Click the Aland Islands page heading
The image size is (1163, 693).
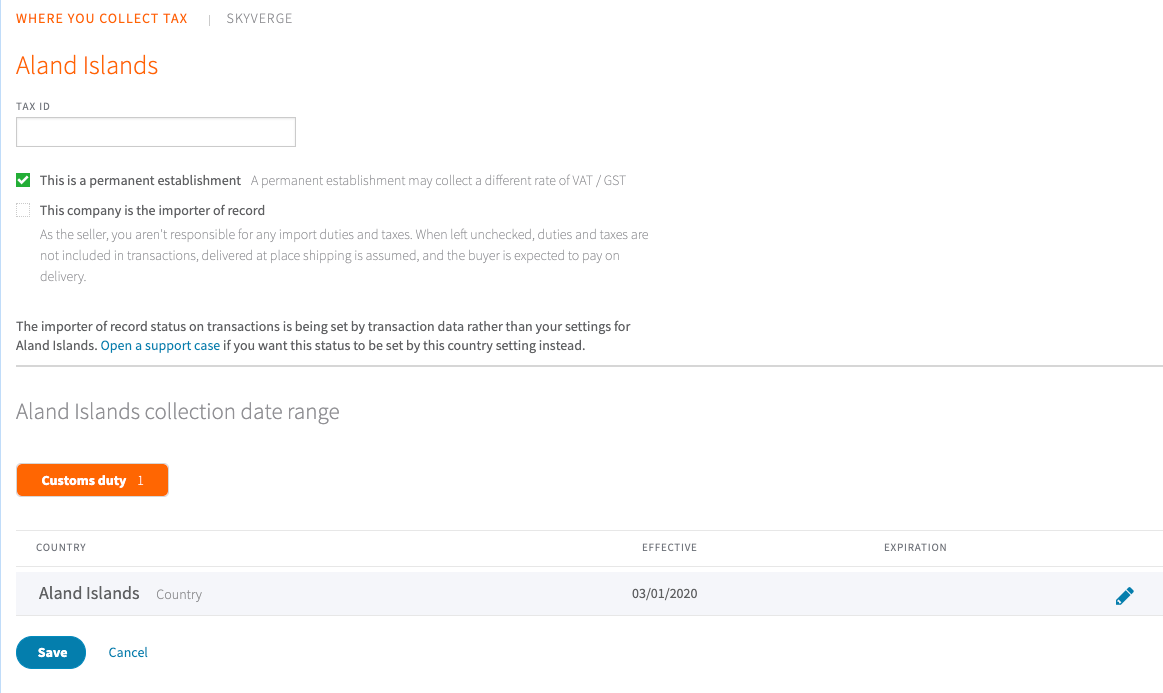[86, 65]
